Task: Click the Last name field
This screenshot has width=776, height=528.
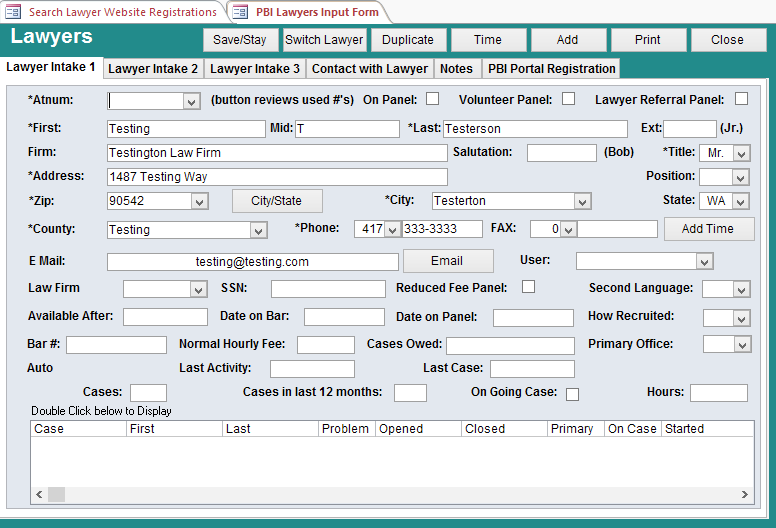Action: [x=535, y=129]
